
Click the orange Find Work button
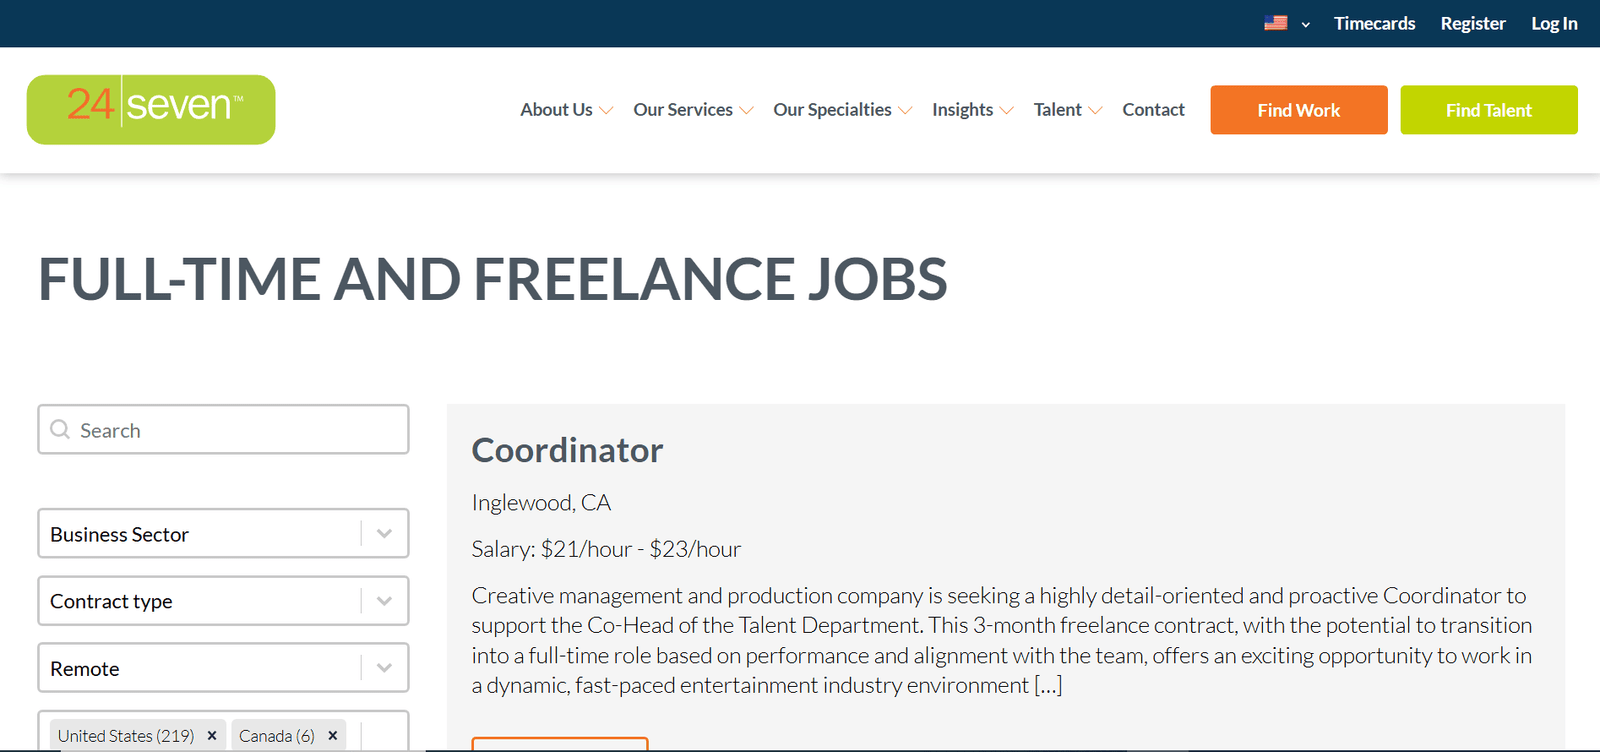point(1299,110)
